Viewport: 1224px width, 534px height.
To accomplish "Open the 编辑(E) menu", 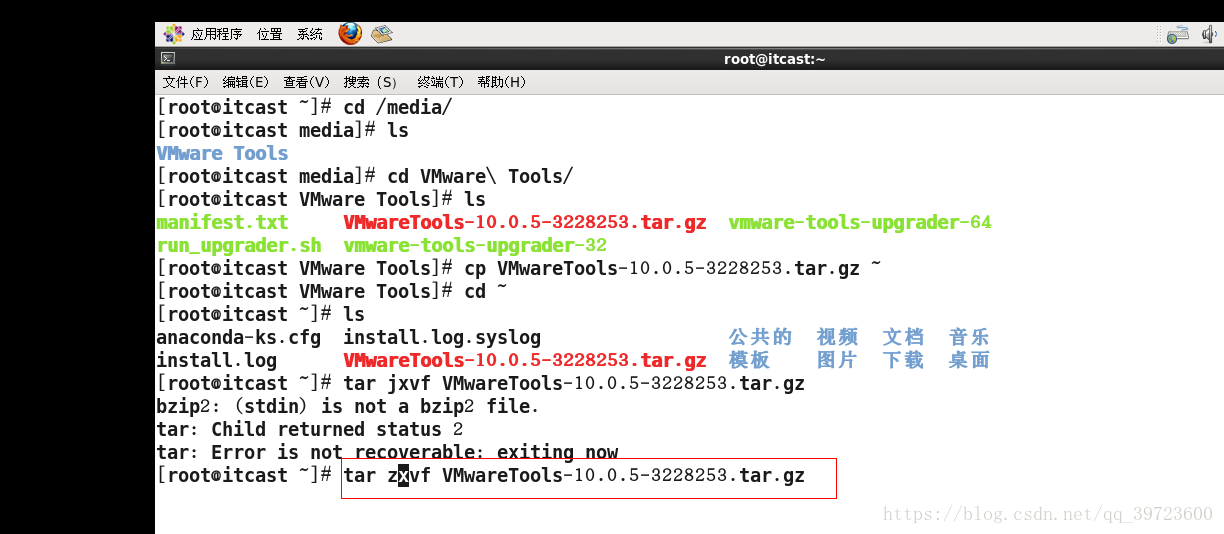I will point(246,82).
